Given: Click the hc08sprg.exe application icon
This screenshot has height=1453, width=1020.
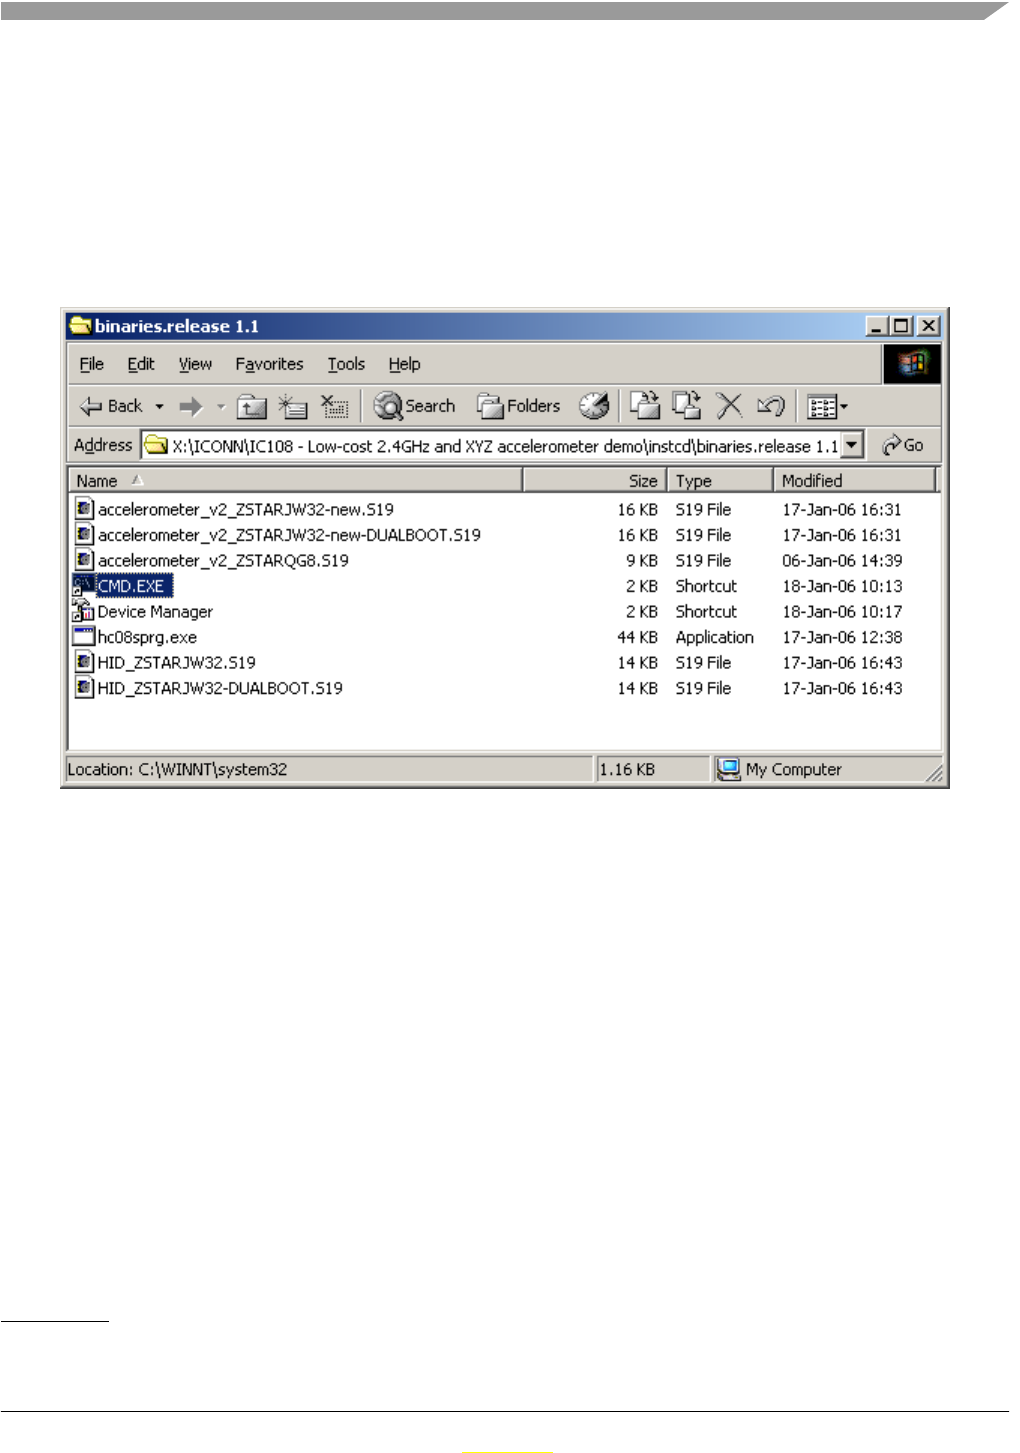Looking at the screenshot, I should pyautogui.click(x=84, y=636).
